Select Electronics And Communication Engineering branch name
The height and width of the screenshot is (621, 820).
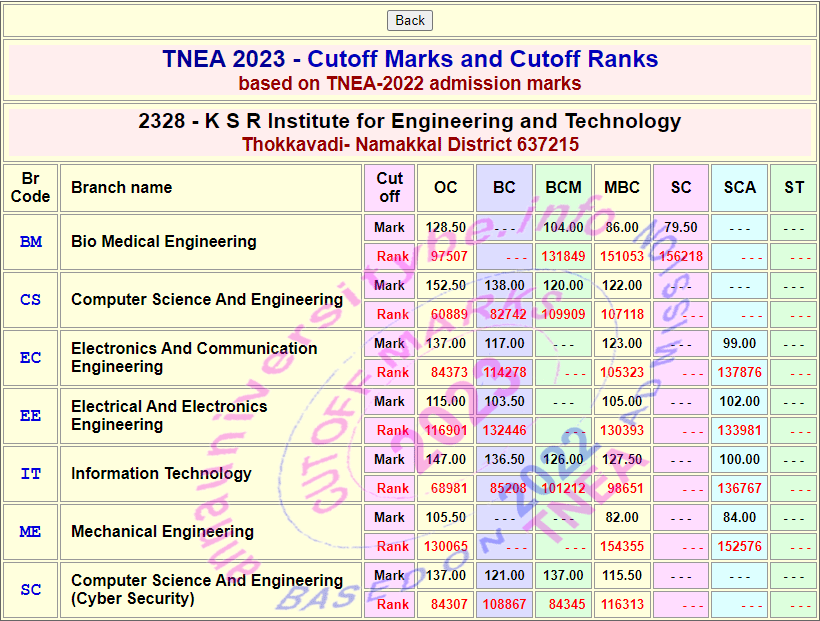click(194, 358)
